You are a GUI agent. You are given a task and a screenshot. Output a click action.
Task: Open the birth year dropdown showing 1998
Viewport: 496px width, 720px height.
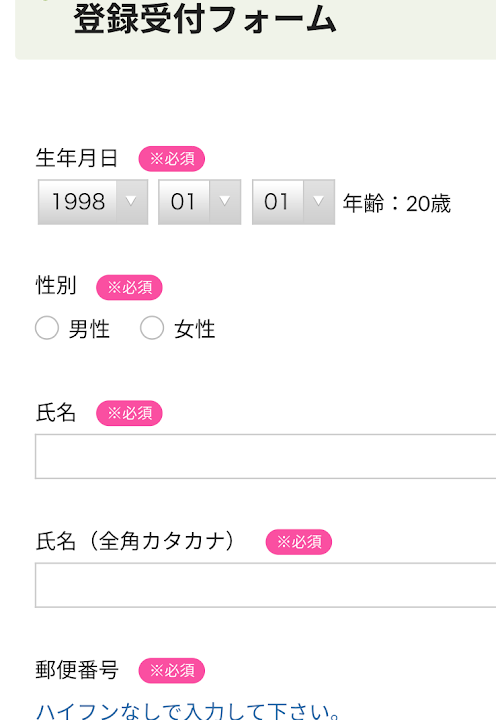tap(93, 202)
